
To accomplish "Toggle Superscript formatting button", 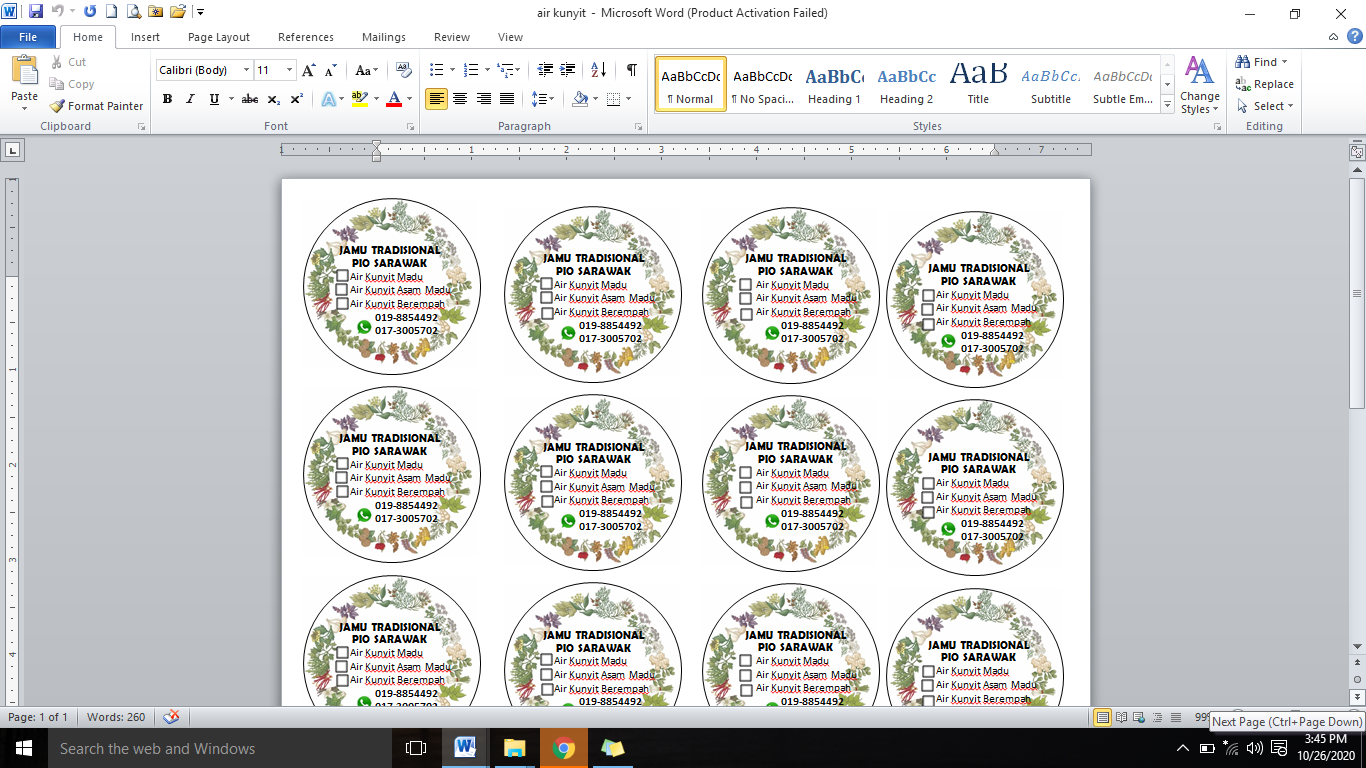I will pos(297,99).
